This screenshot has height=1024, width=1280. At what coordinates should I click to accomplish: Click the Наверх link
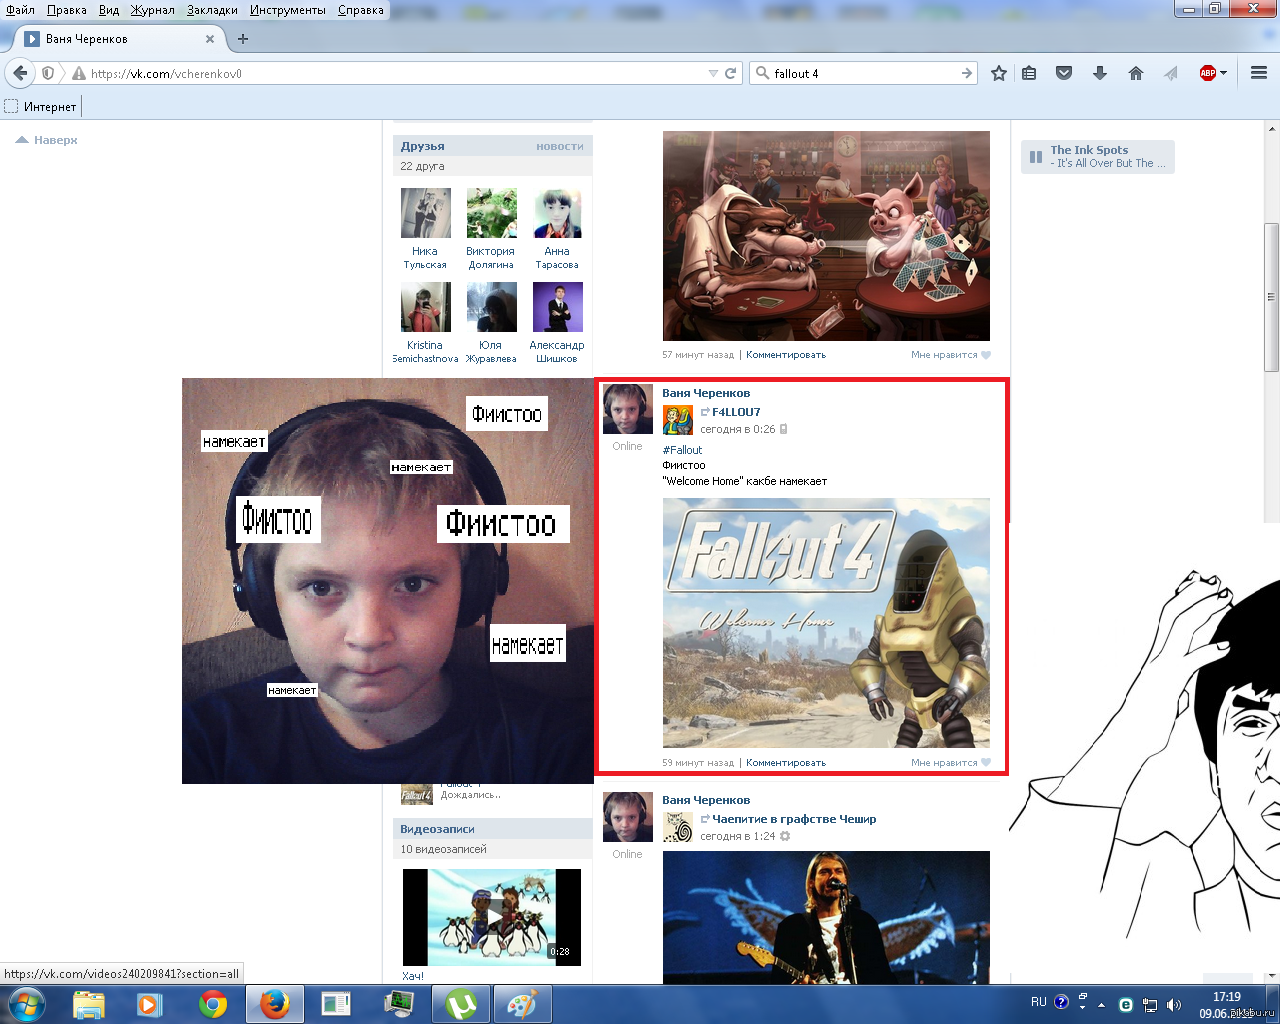[46, 140]
